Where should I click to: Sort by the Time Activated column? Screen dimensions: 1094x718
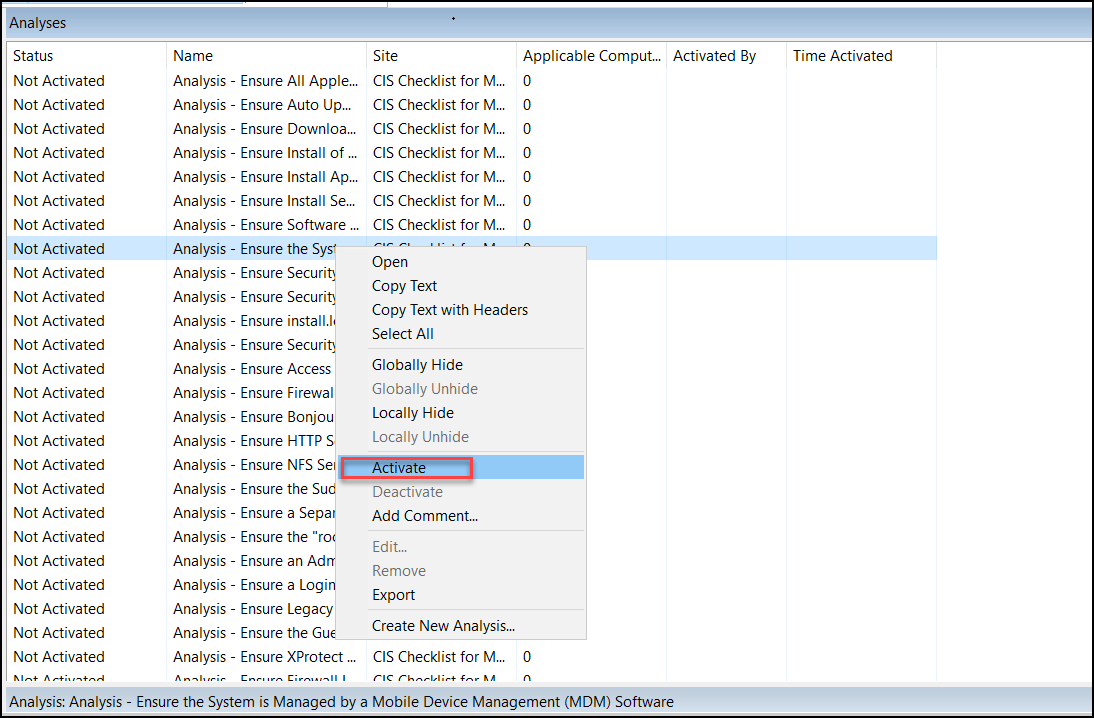pyautogui.click(x=840, y=55)
